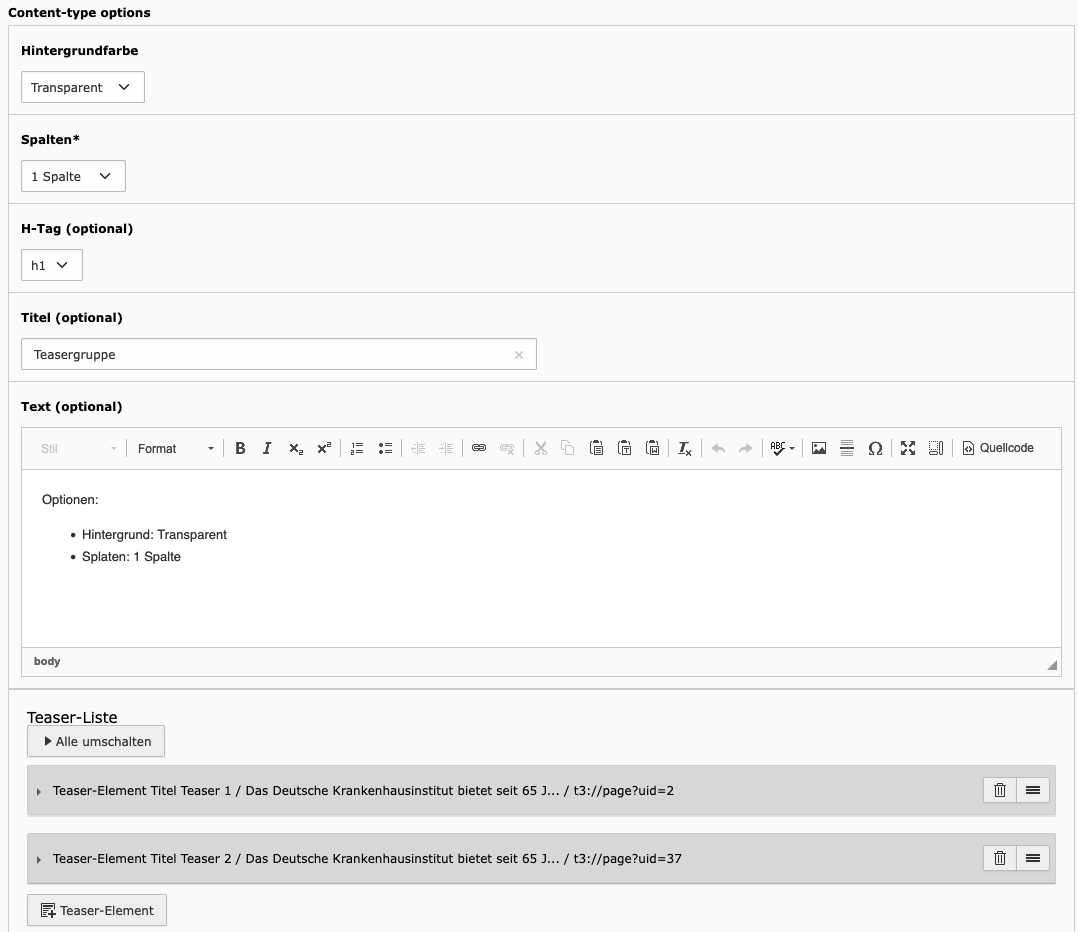Toggle subscript formatting
Viewport: 1078px width, 932px height.
[296, 449]
